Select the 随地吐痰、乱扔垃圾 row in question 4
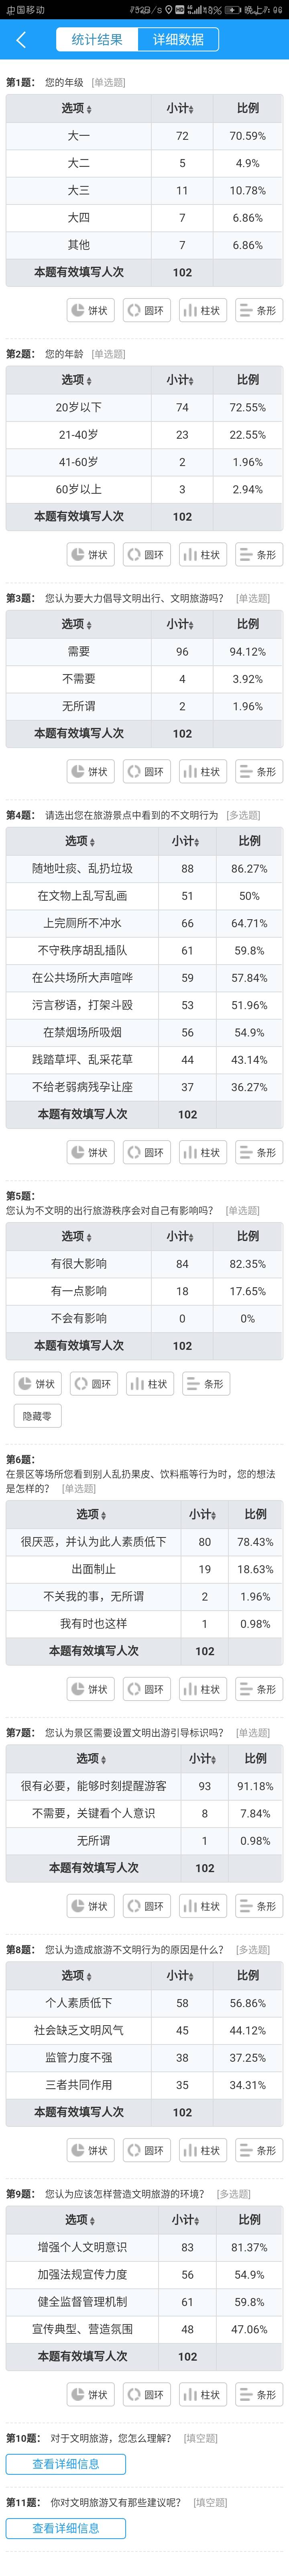 (144, 868)
